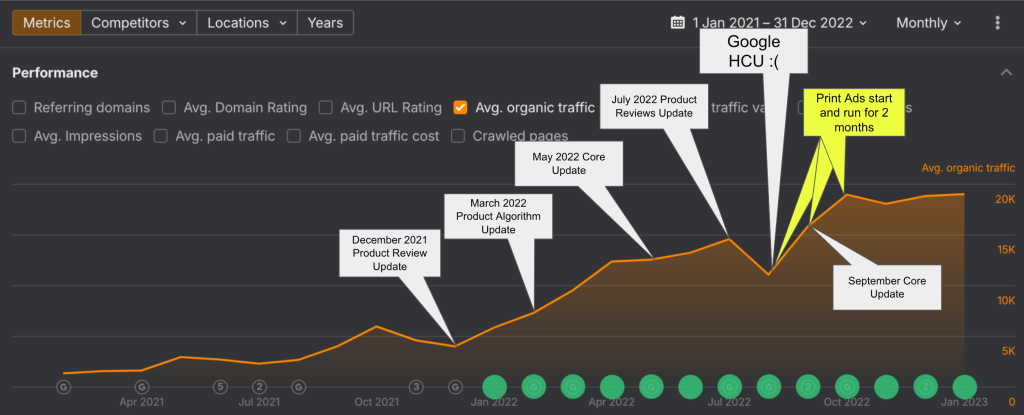Enable the Referring domains checkbox
The image size is (1024, 415).
[x=20, y=107]
